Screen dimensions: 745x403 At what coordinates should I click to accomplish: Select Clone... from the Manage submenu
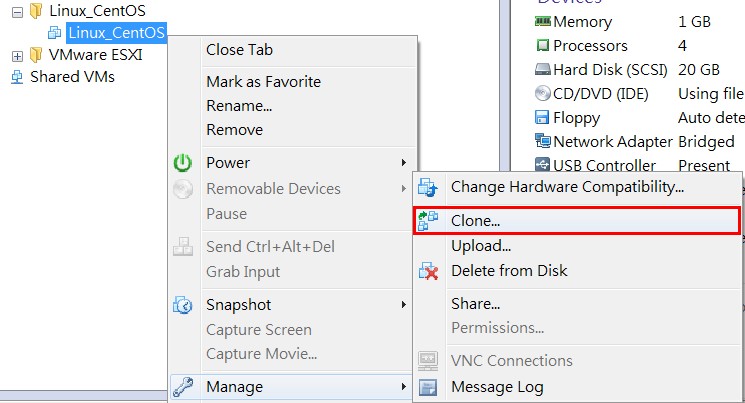(x=476, y=220)
